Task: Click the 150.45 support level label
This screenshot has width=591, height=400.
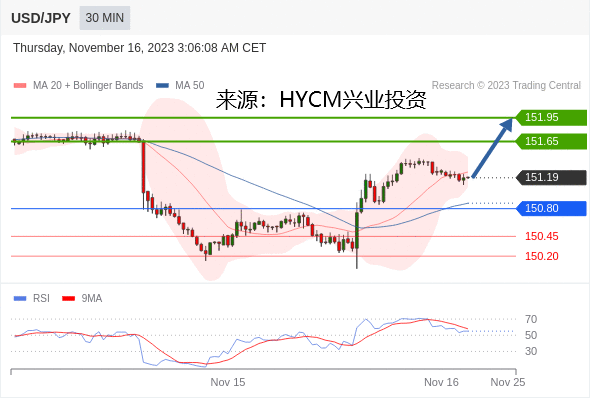Action: (x=542, y=236)
